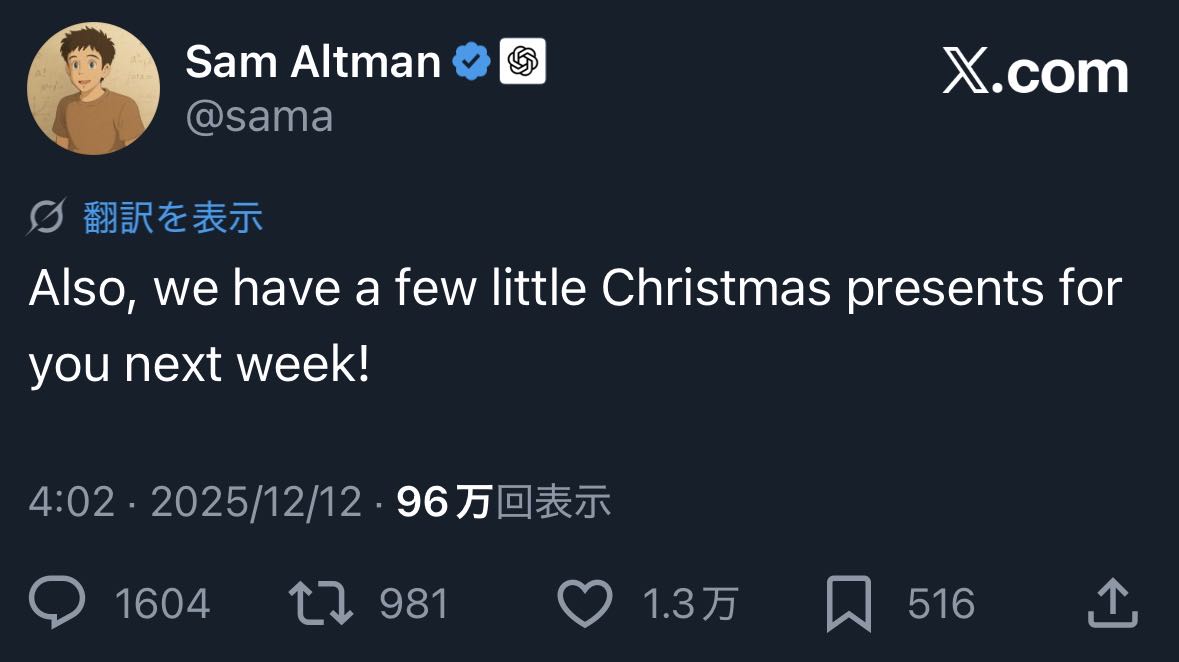Screen dimensions: 1179x662
Task: Click the OpenAI affiliation badge
Action: pos(522,63)
